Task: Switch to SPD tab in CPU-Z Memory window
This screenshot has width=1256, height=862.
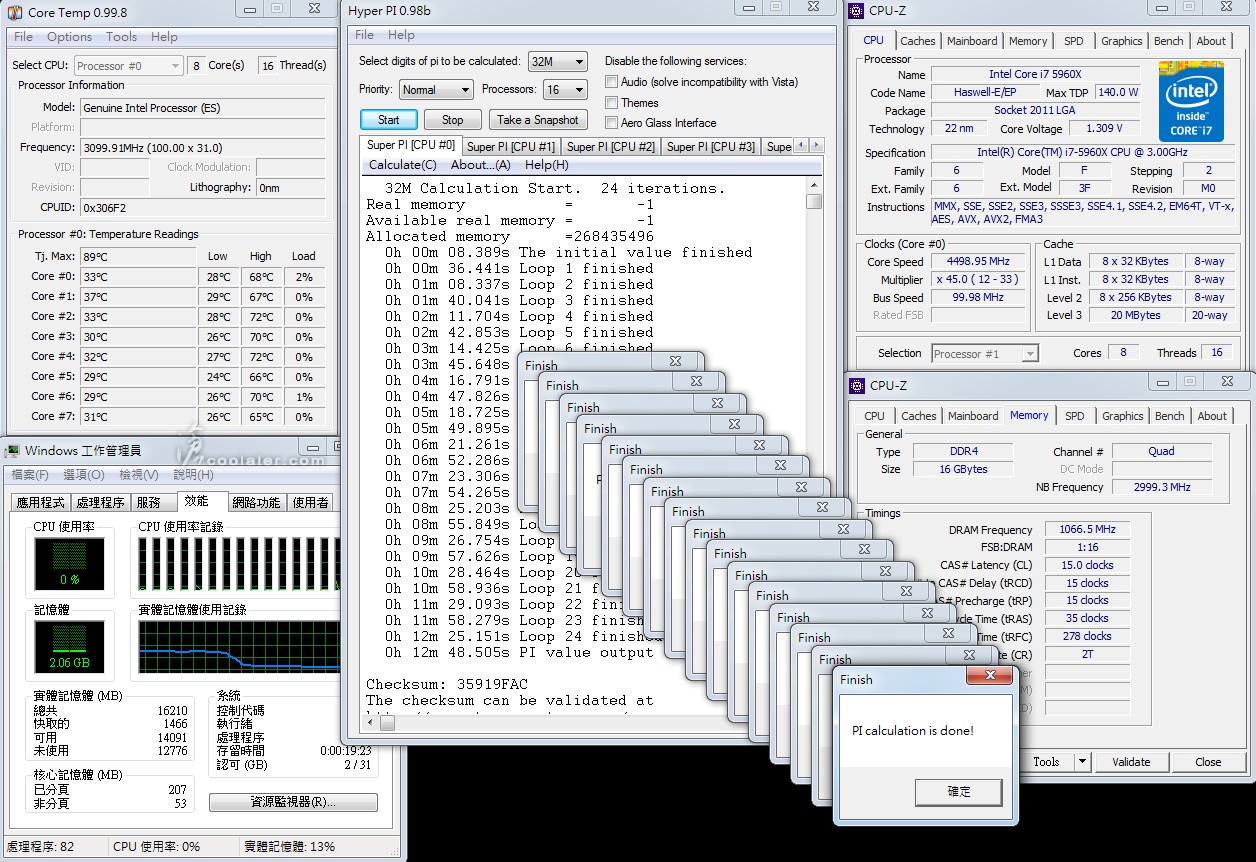Action: (1074, 416)
